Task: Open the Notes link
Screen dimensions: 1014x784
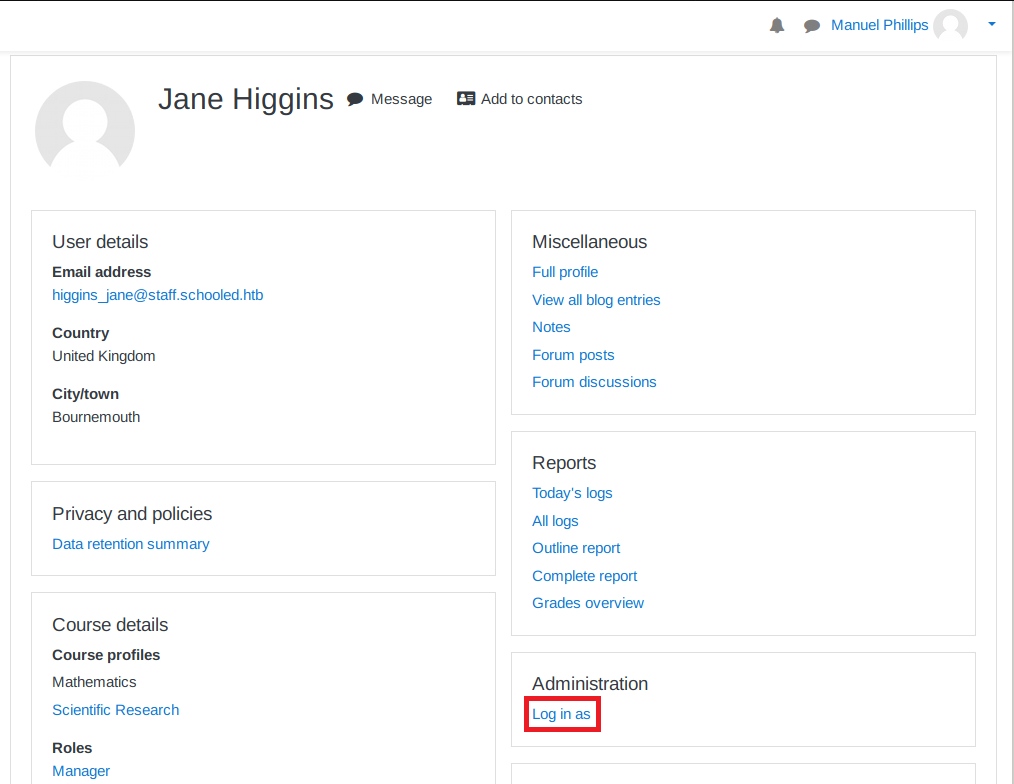Action: [551, 327]
